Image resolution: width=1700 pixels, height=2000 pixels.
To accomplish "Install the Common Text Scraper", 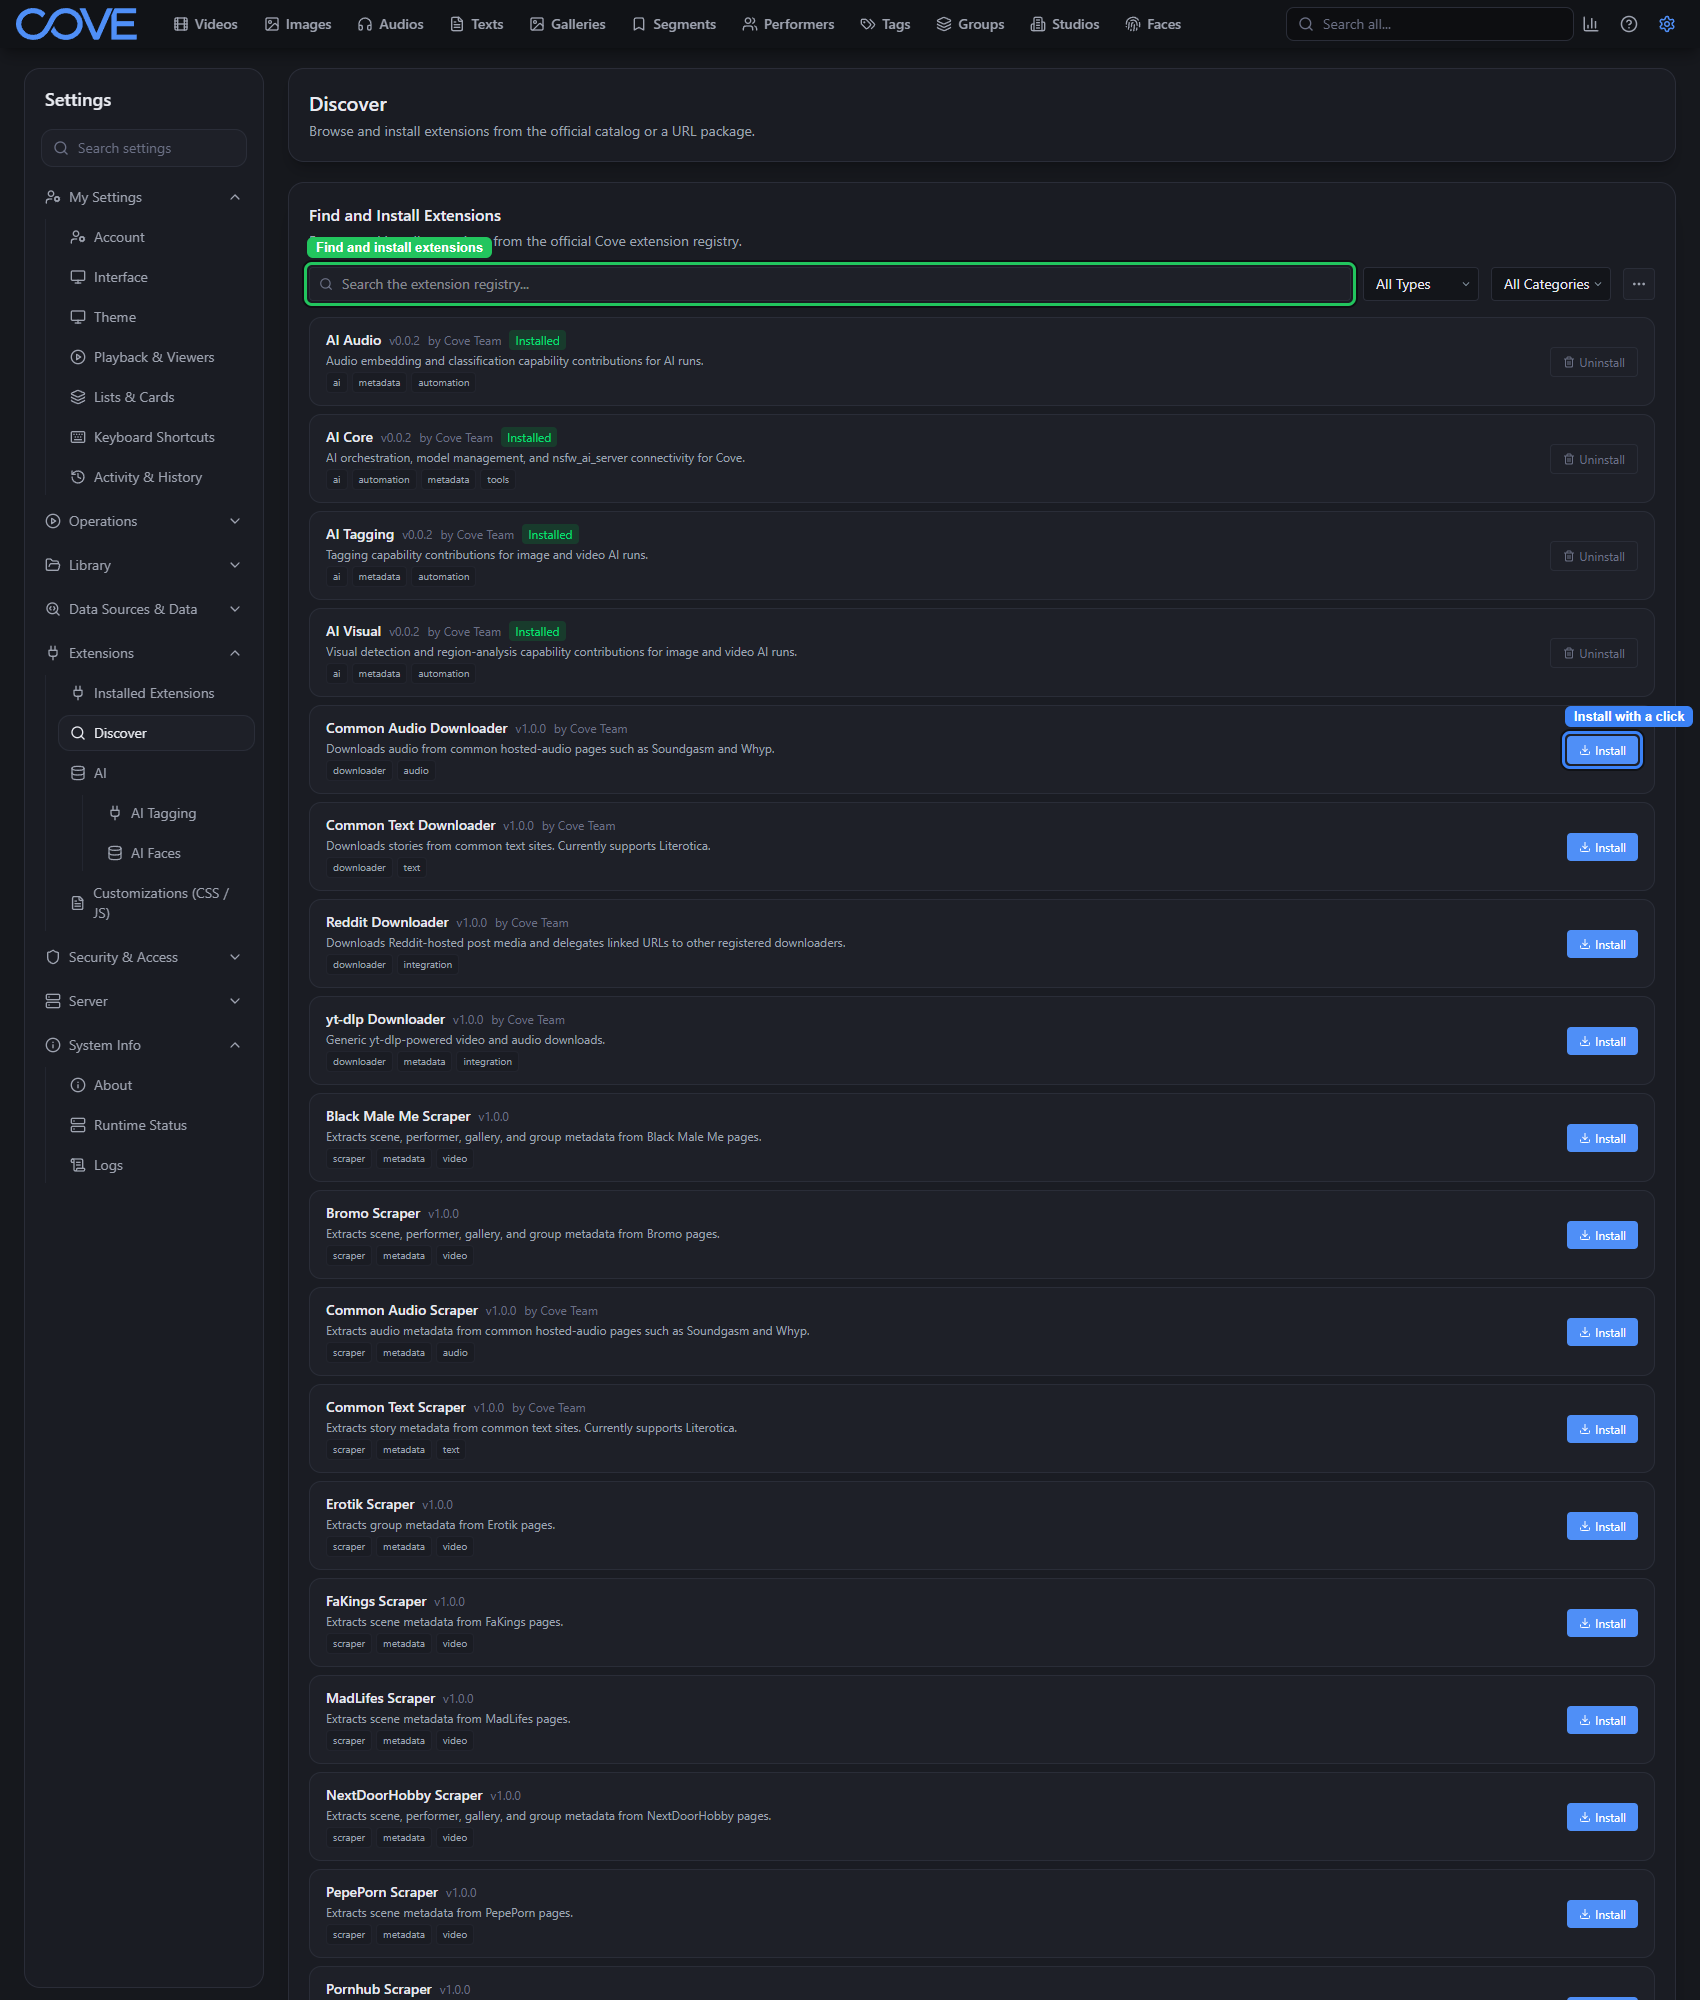I will click(1602, 1429).
